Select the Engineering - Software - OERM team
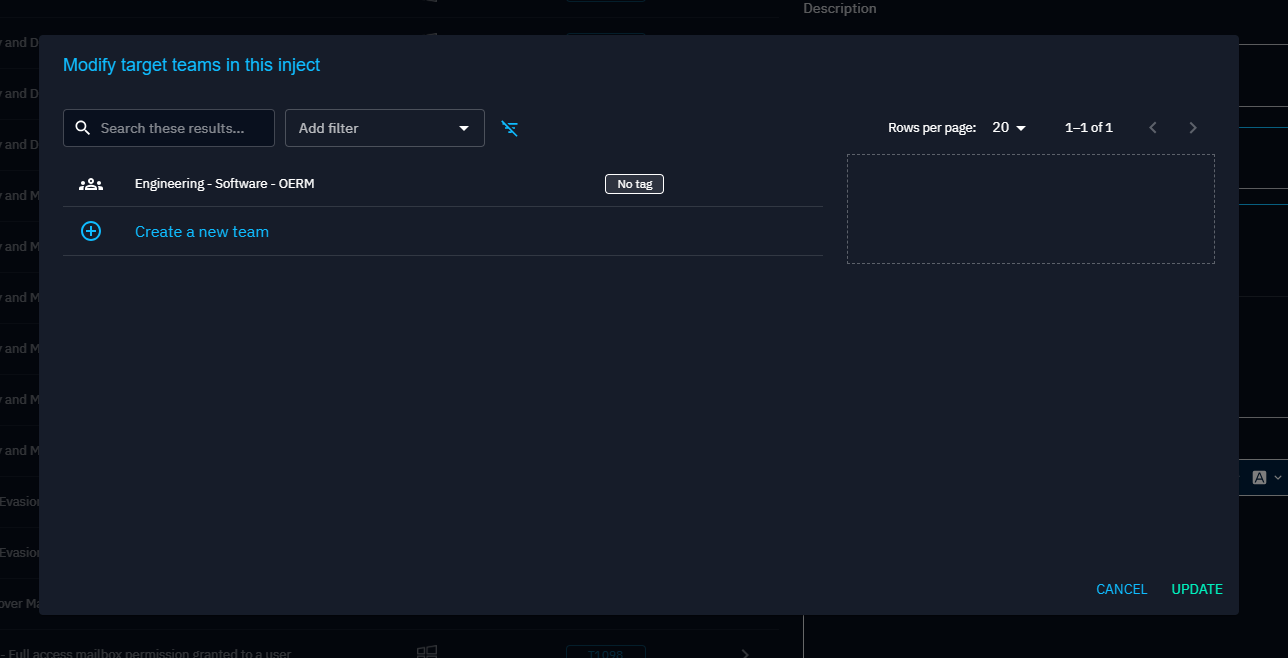The image size is (1288, 658). (x=225, y=184)
